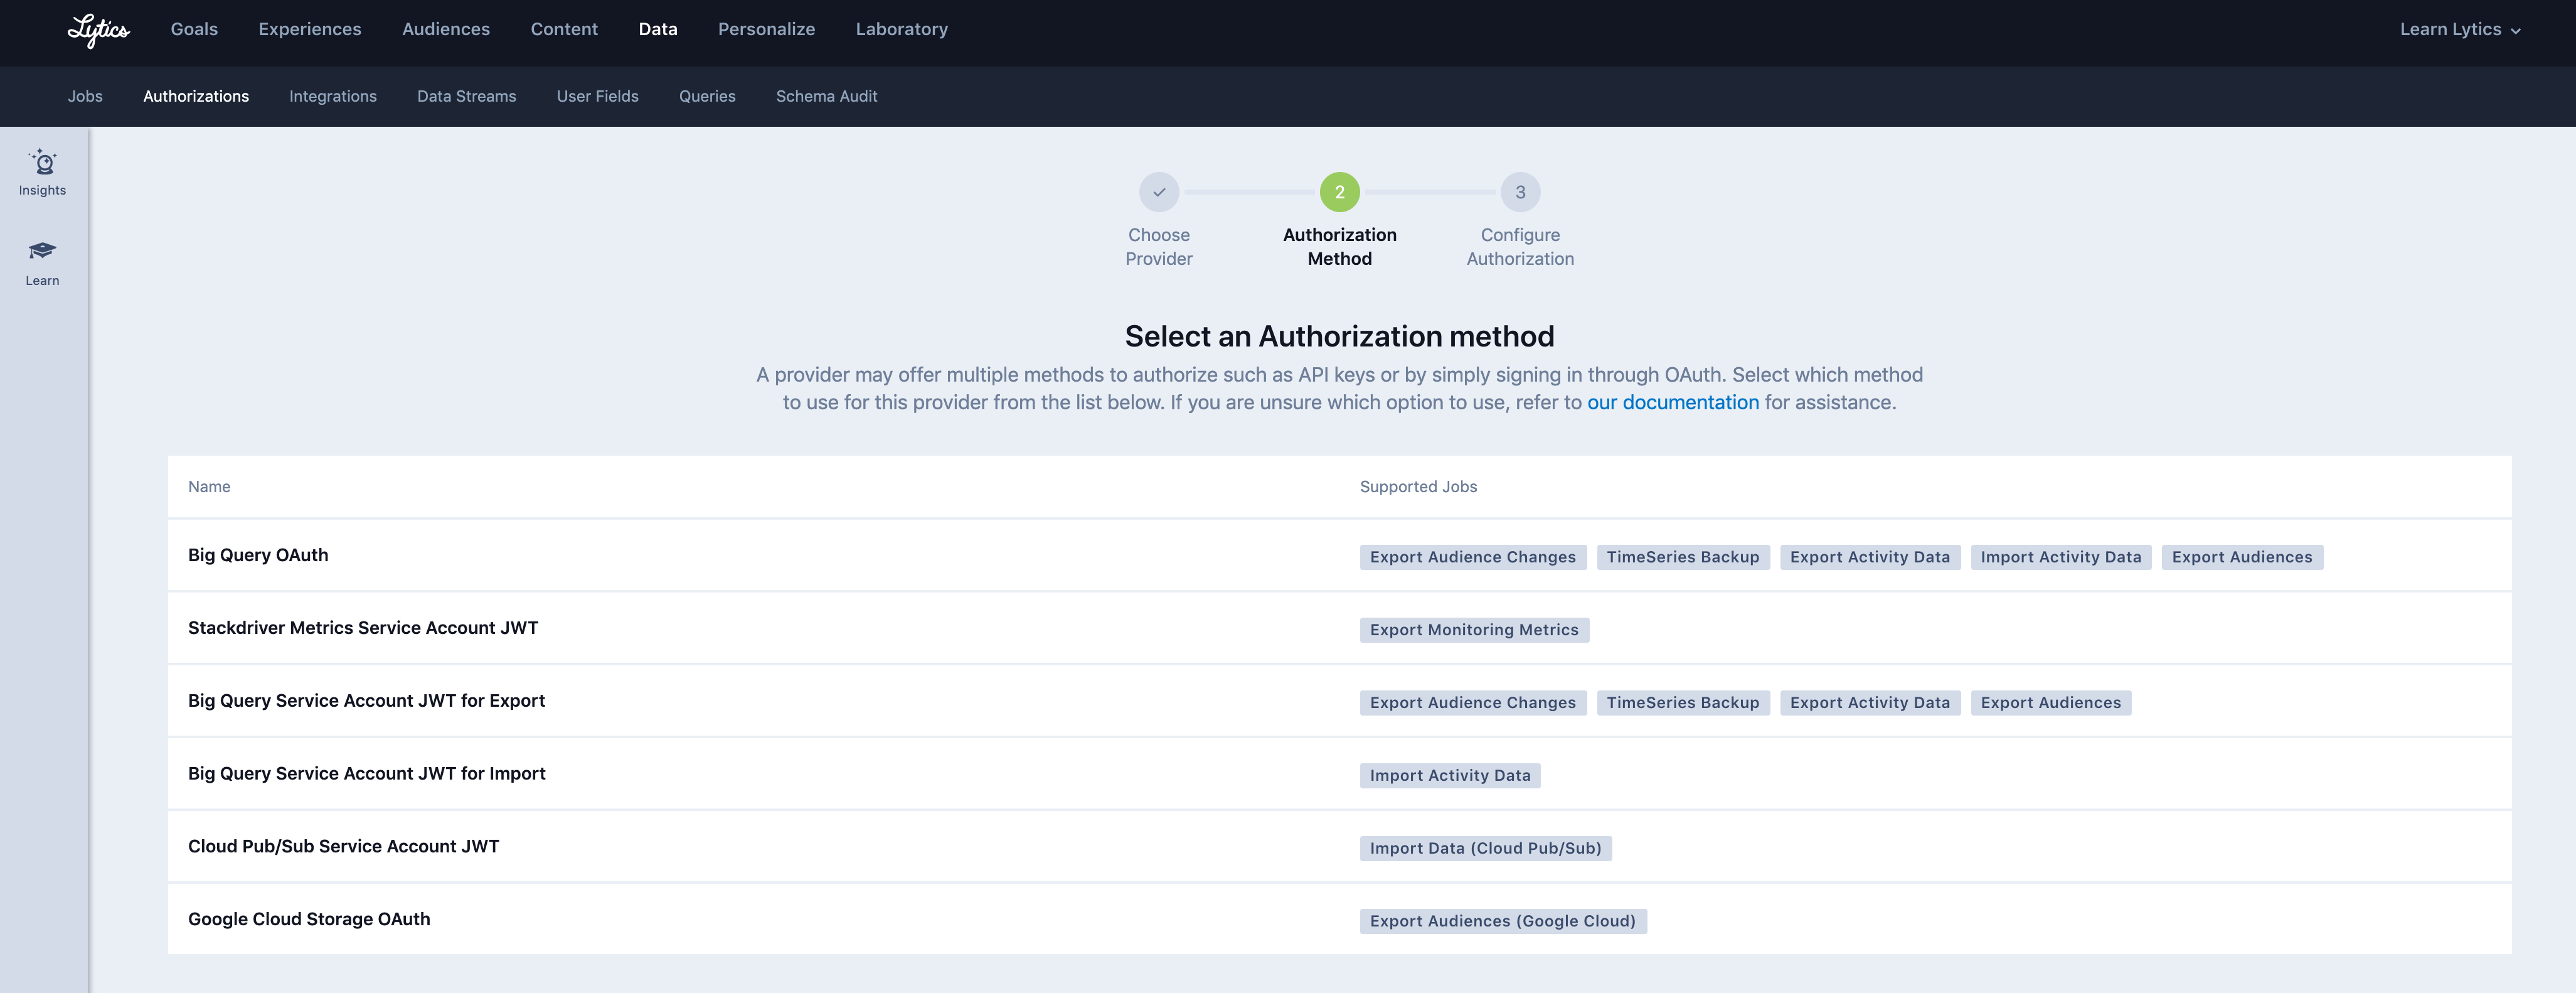Open the Personalize top menu
The width and height of the screenshot is (2576, 993).
766,30
